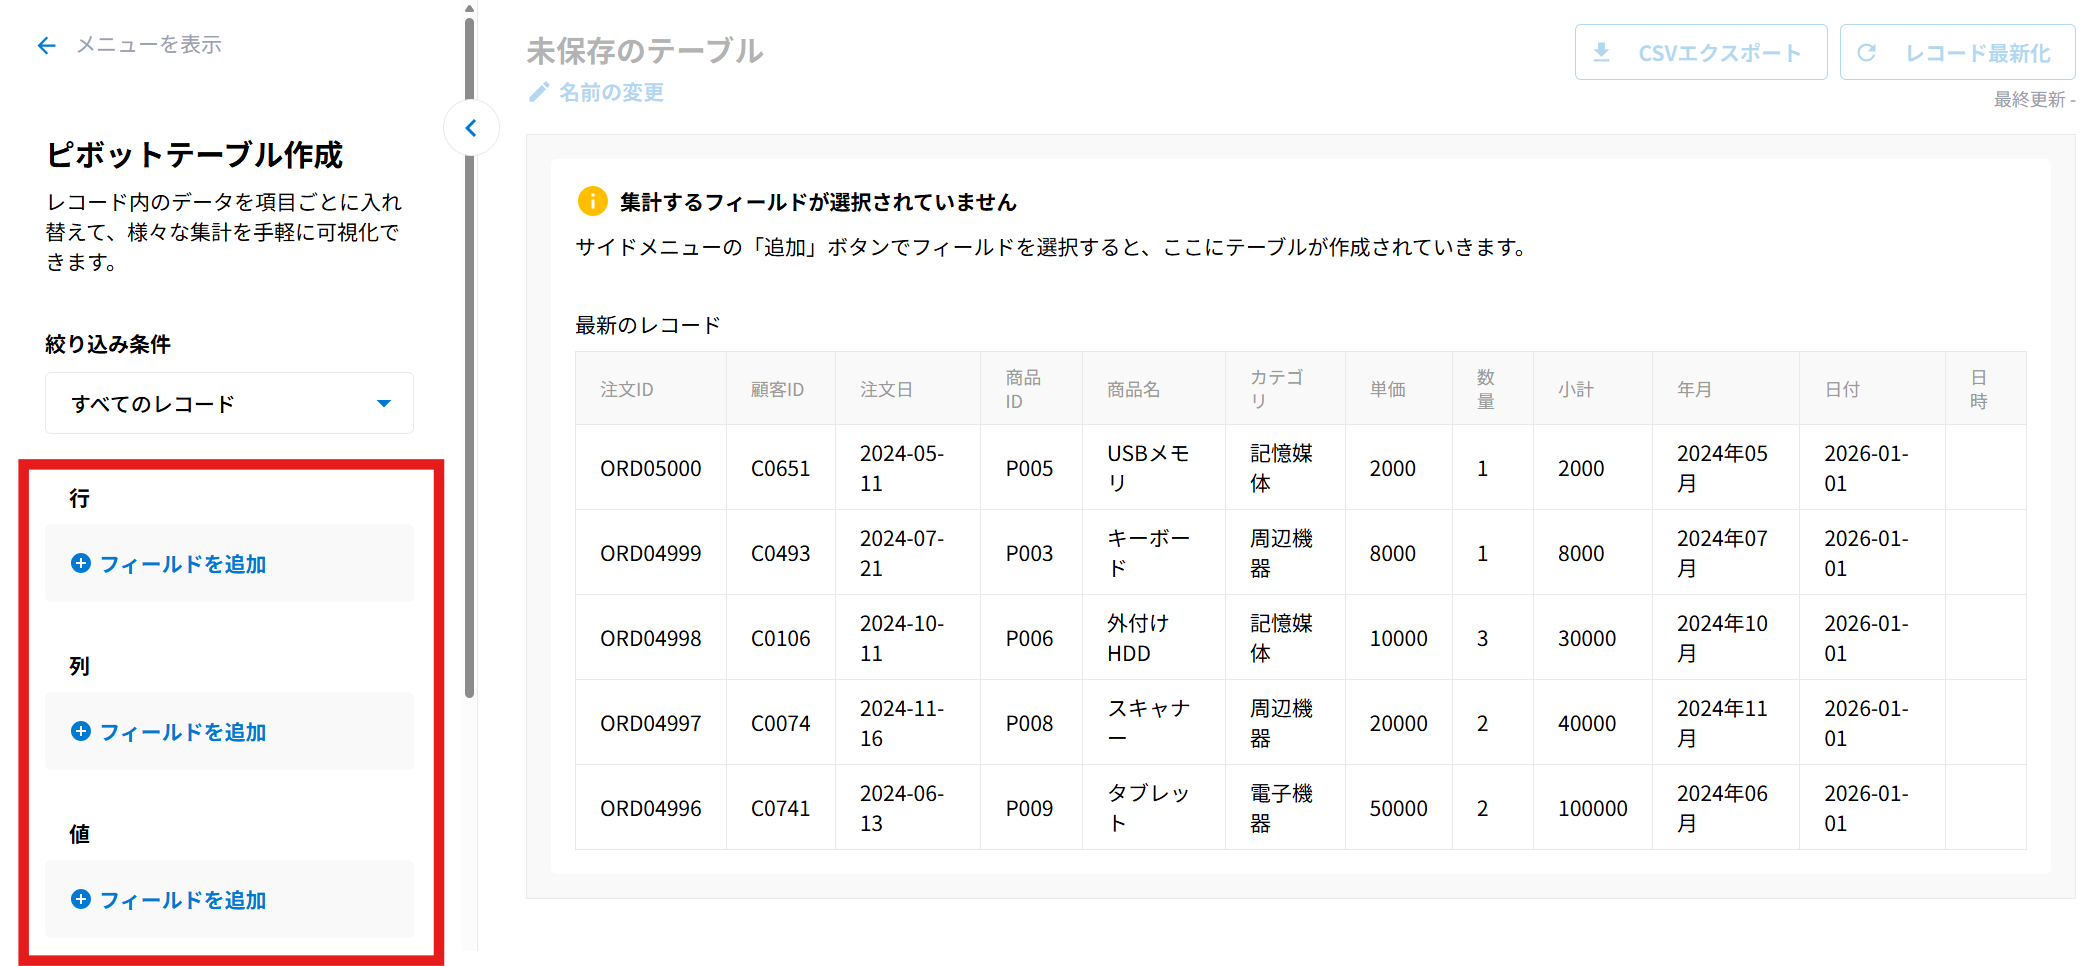The image size is (2097, 966).
Task: Click the pencil icon next to 名前の変更
Action: [539, 92]
